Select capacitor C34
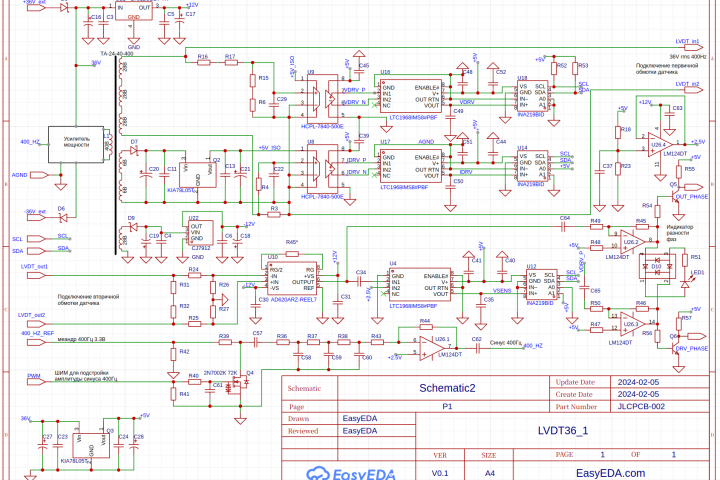The width and height of the screenshot is (720, 480). (360, 281)
